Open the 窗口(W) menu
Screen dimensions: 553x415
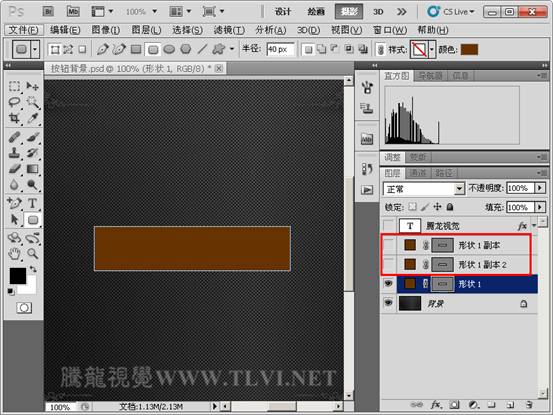[x=390, y=30]
